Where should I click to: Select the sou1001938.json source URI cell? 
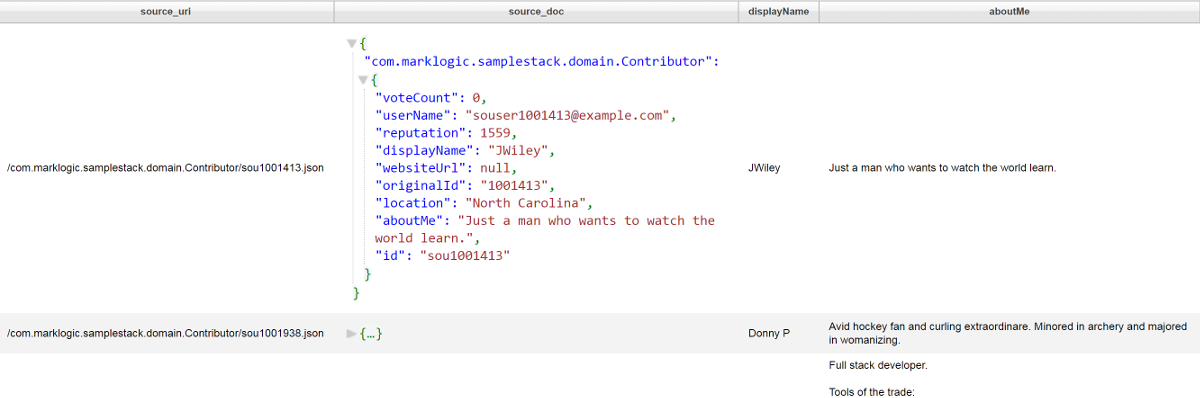pyautogui.click(x=165, y=333)
